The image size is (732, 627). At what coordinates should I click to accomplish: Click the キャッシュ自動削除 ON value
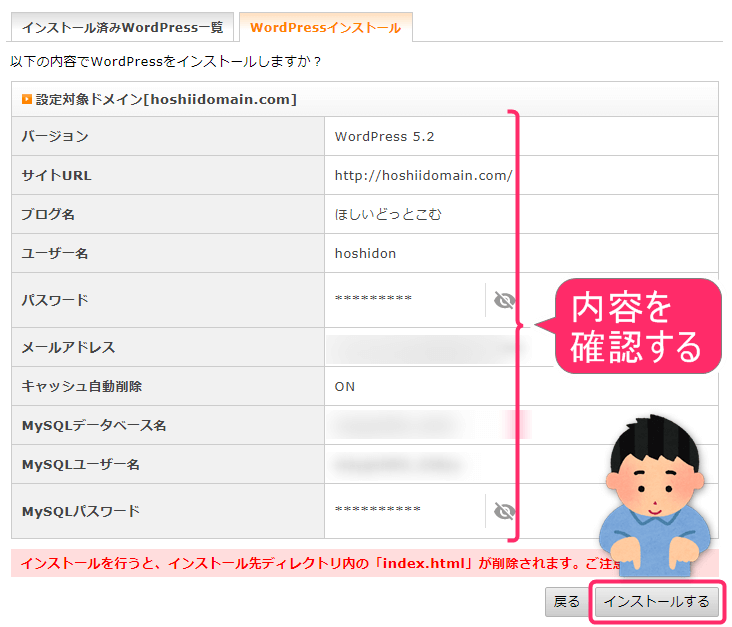[x=345, y=386]
